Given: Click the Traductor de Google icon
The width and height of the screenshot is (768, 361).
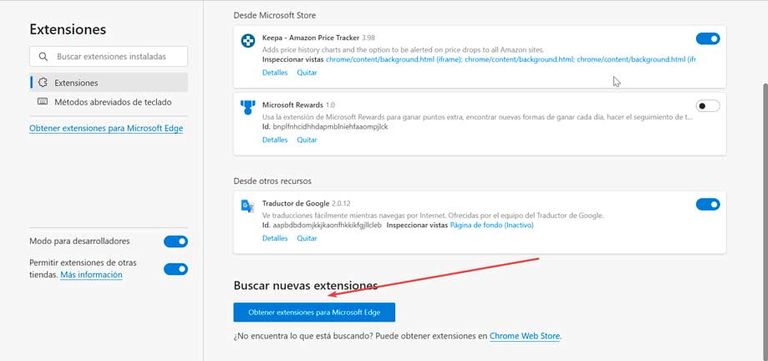Looking at the screenshot, I should coord(248,206).
